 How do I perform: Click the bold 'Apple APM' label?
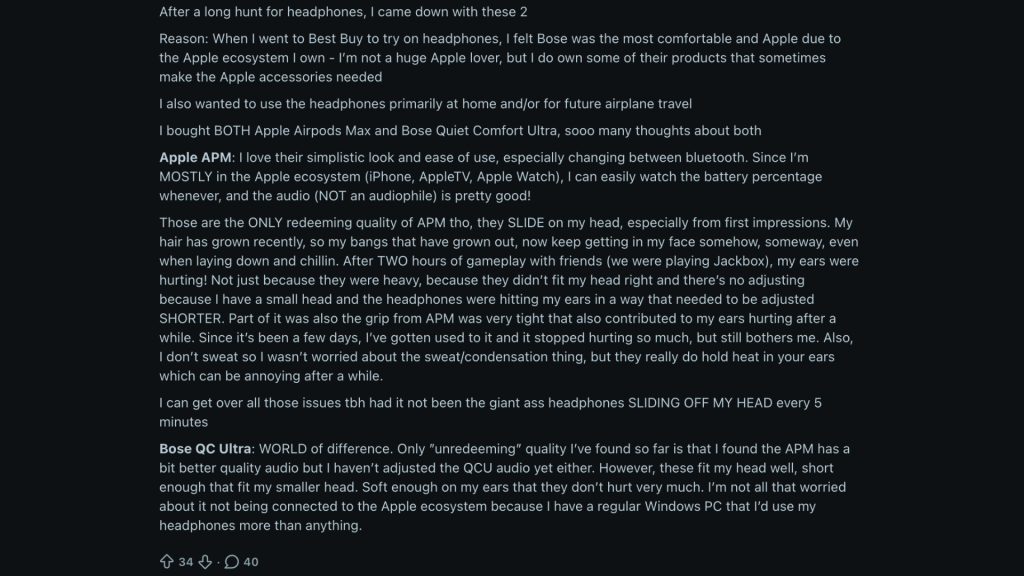pos(194,157)
